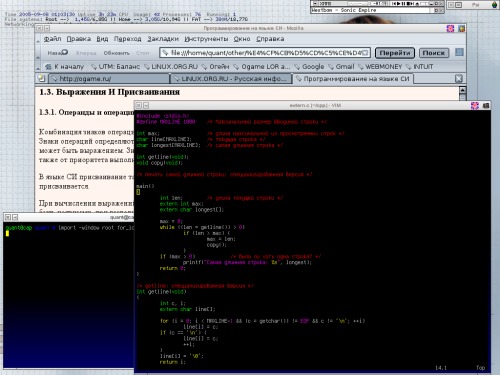Open the Огейм bookmark
Image resolution: width=500 pixels, height=375 pixels.
point(215,67)
